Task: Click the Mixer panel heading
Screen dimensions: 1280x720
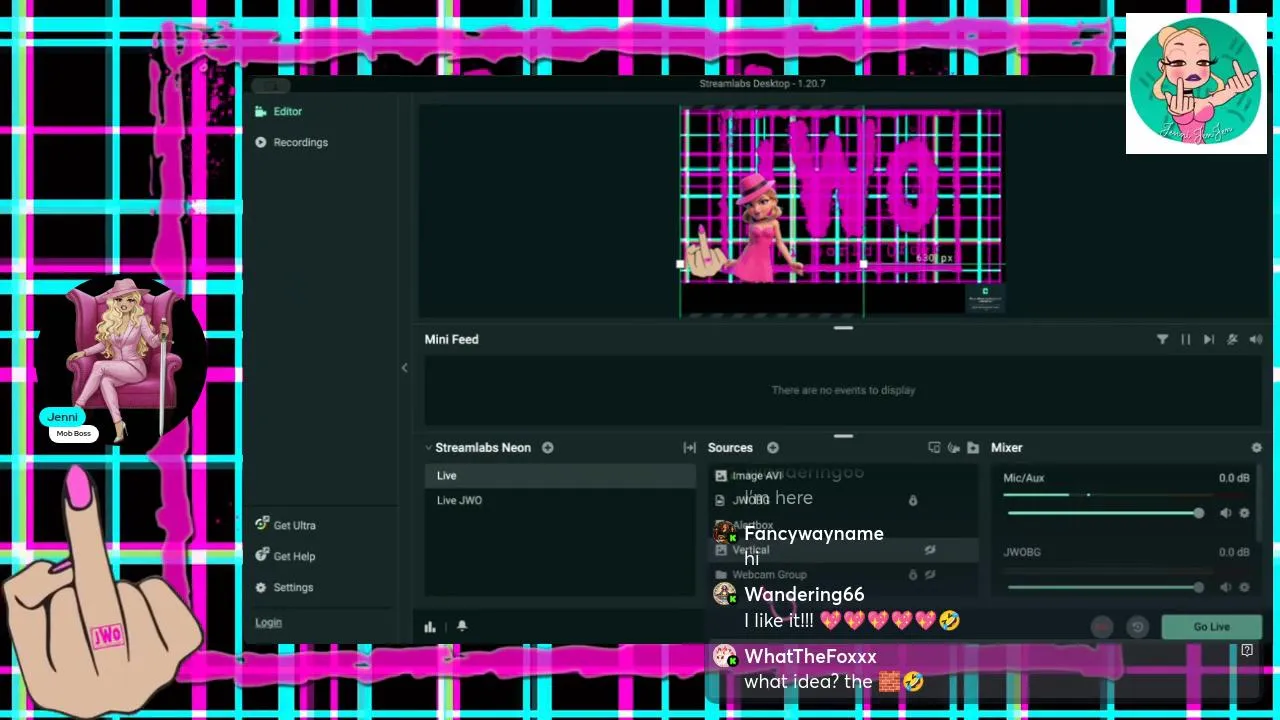Action: (x=1006, y=448)
